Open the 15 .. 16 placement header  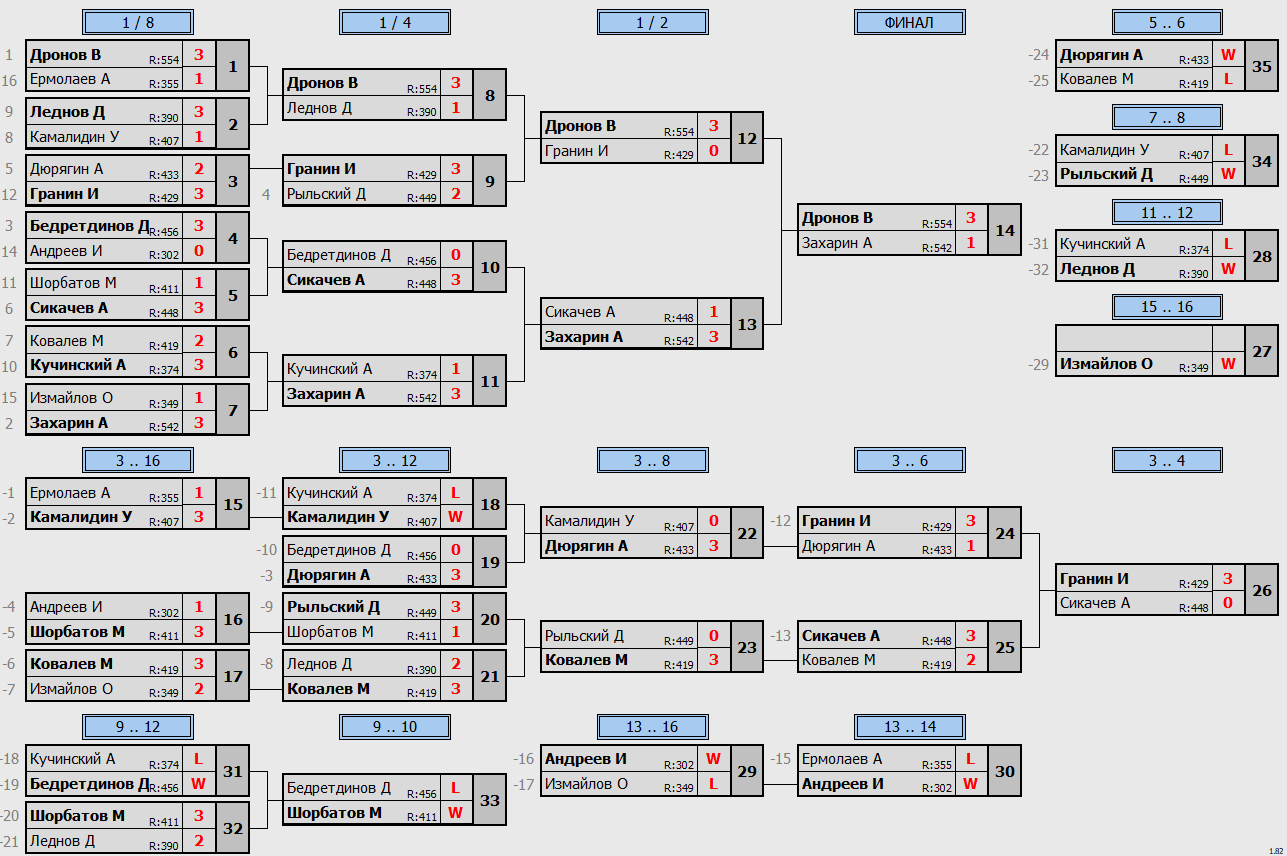(1167, 307)
